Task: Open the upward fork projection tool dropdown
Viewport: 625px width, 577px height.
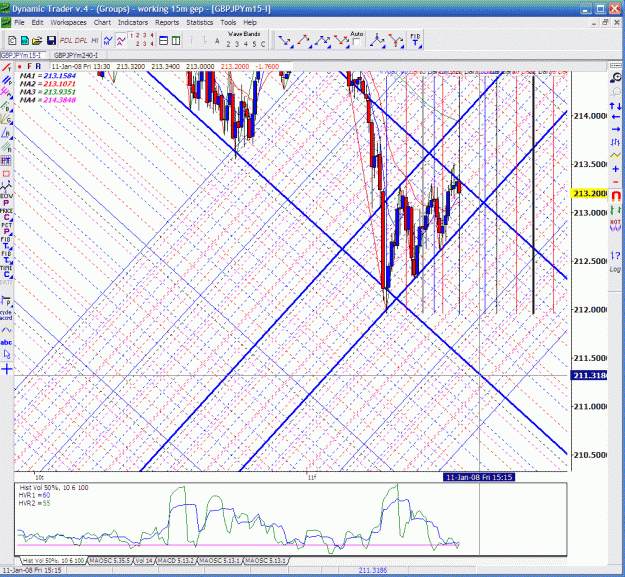Action: click(377, 41)
